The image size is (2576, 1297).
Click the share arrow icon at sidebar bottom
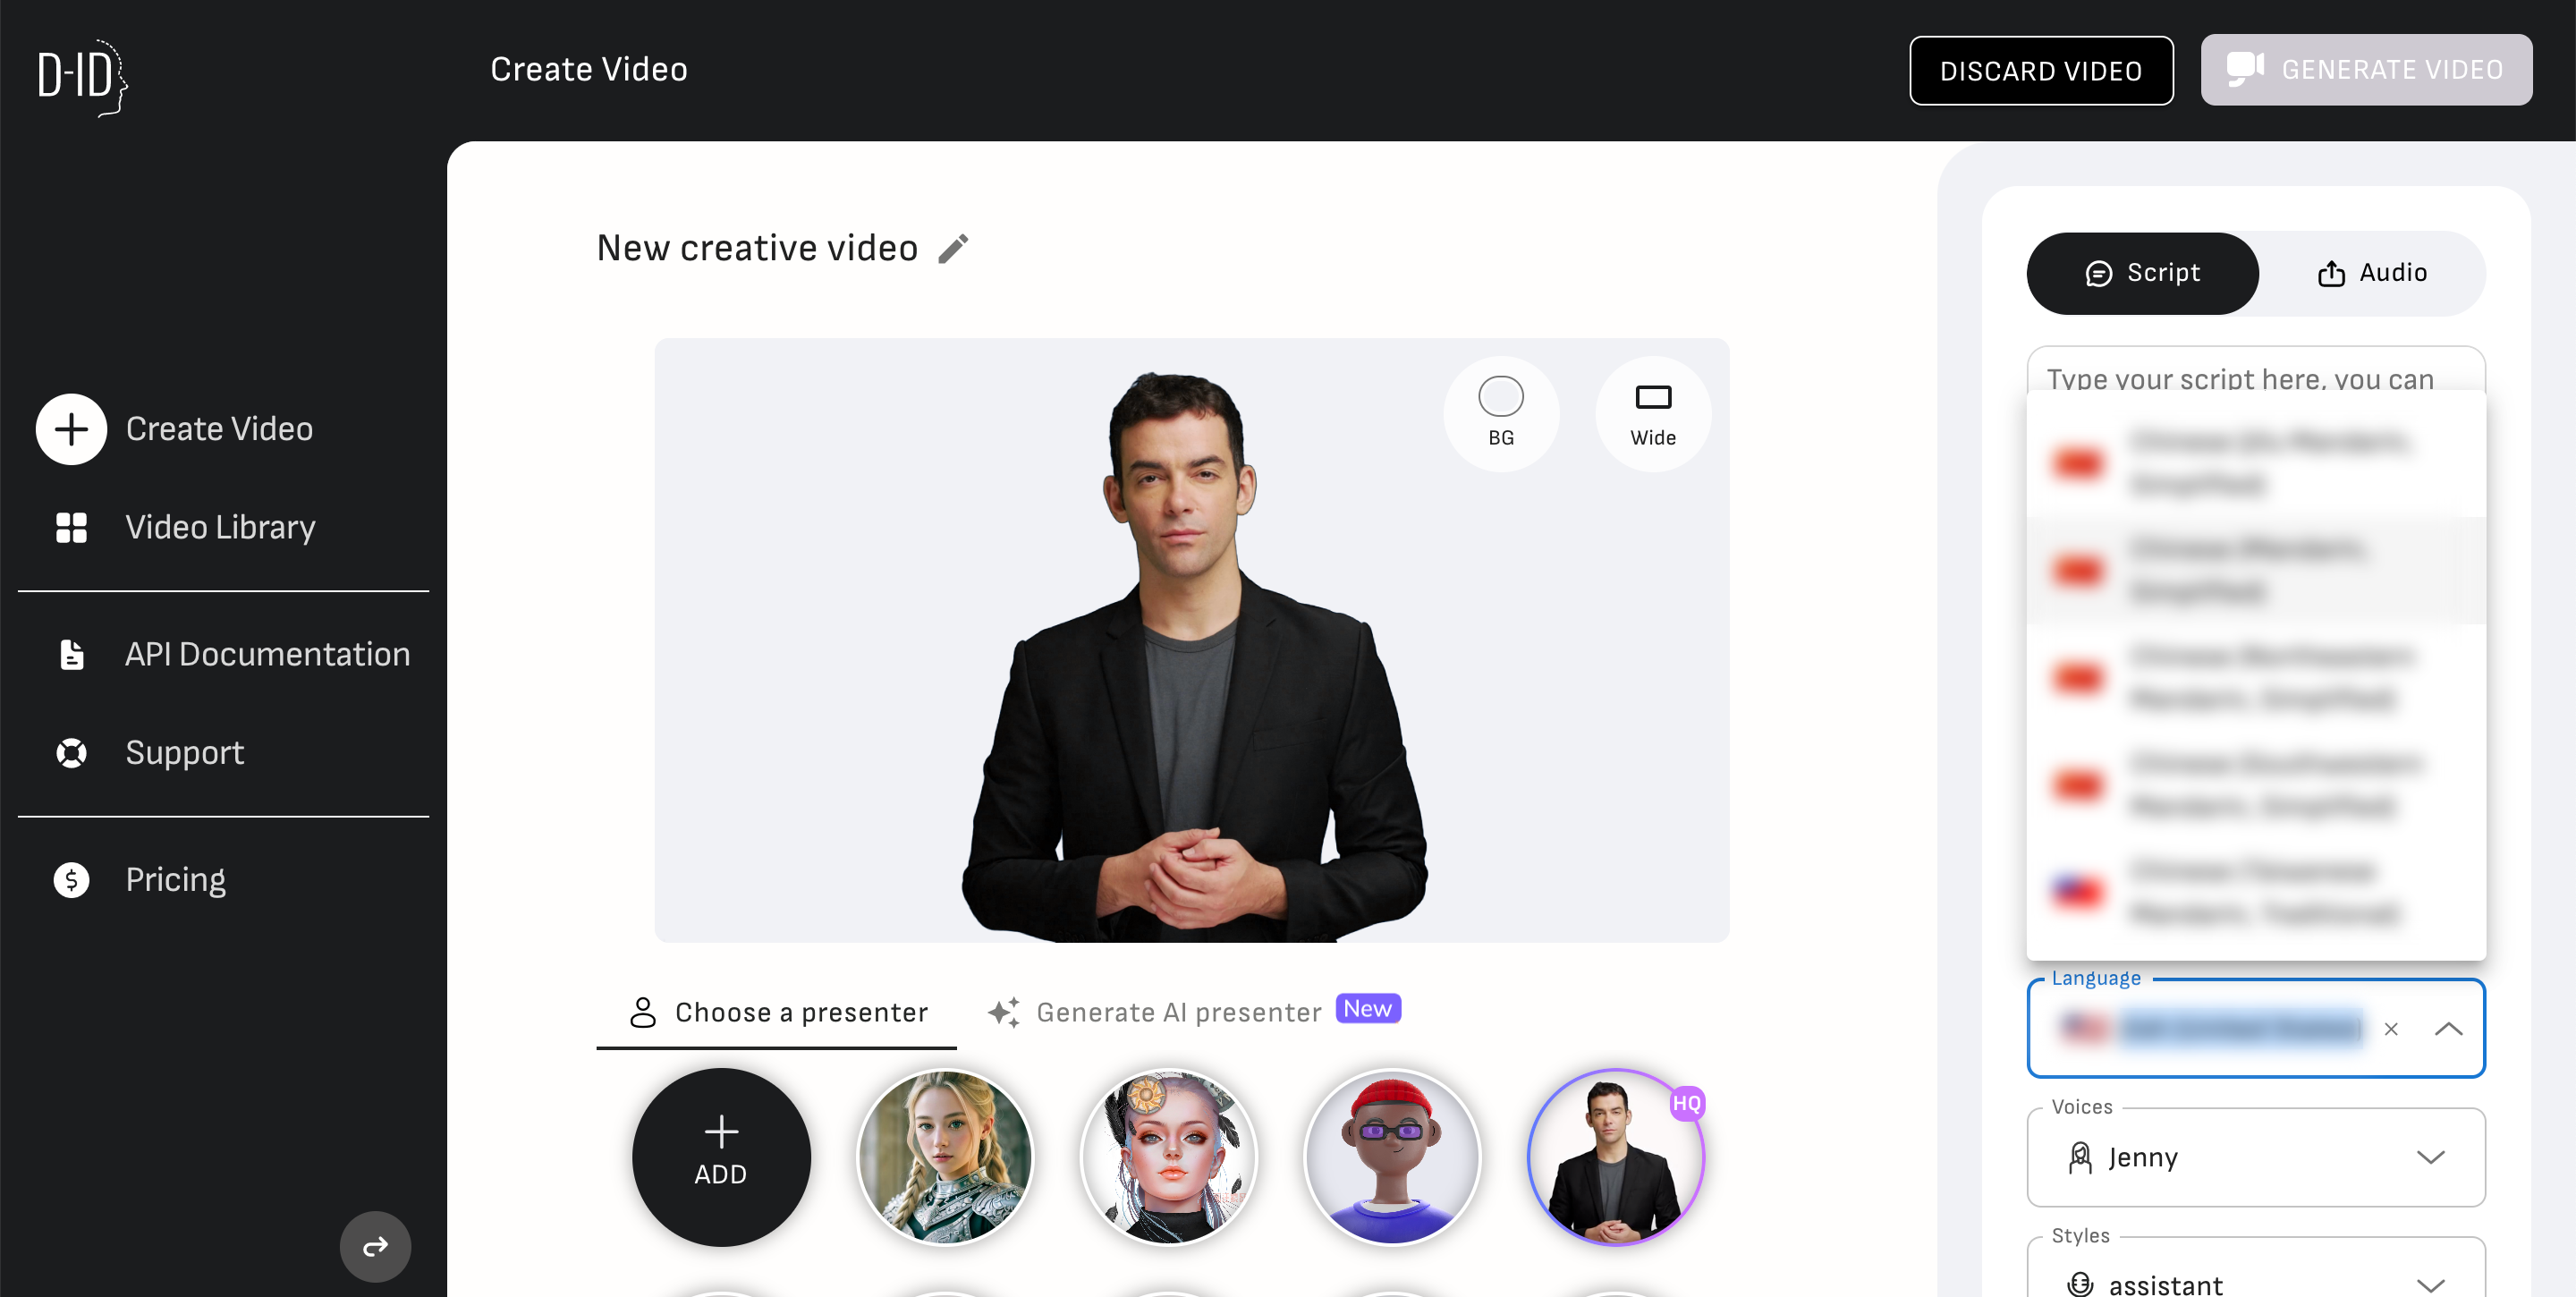(x=375, y=1246)
